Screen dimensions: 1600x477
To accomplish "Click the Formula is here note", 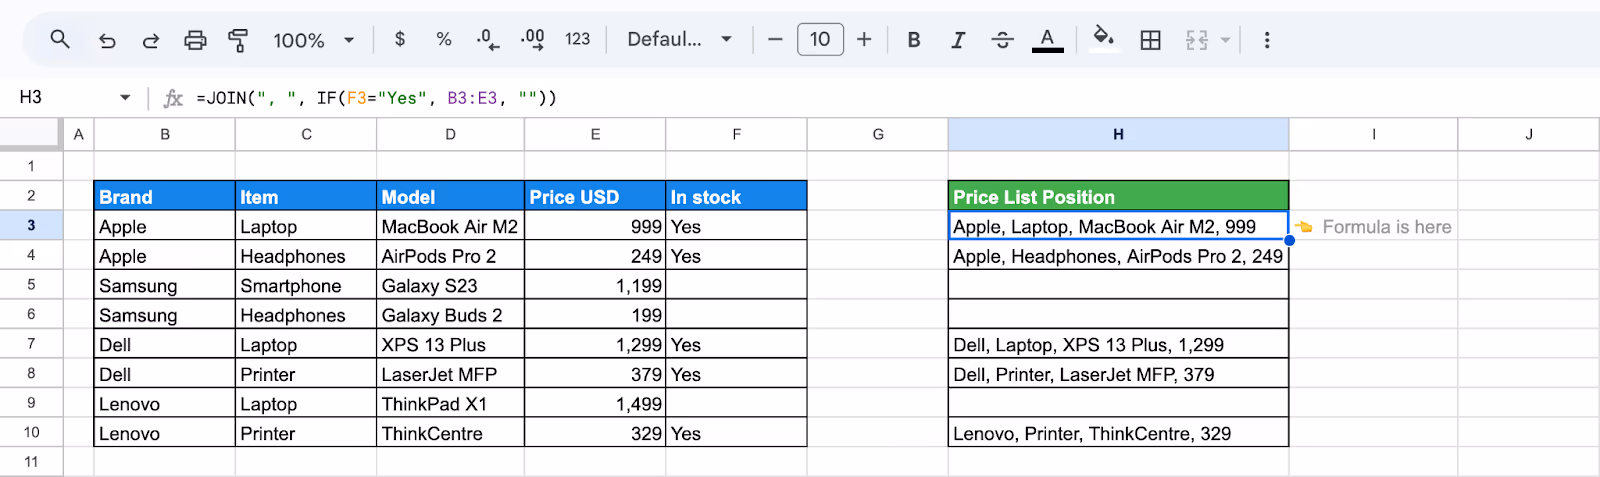I will pos(1386,227).
